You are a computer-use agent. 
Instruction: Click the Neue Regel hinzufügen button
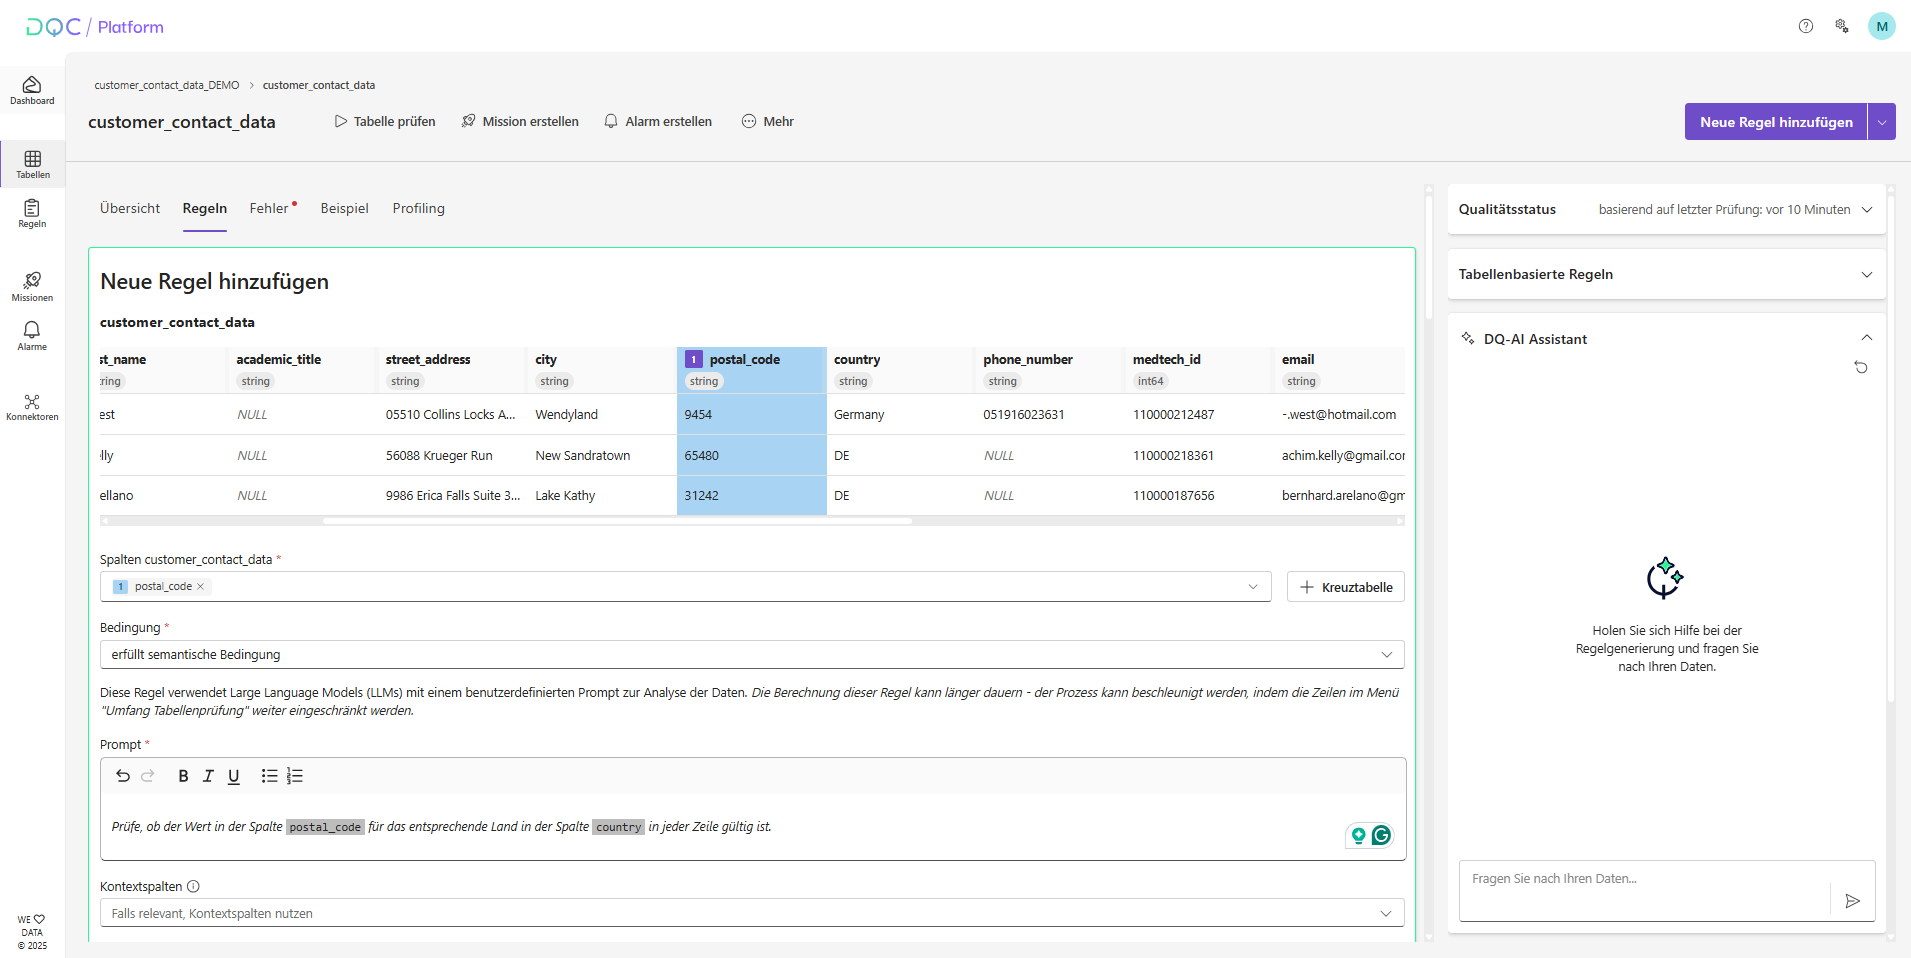(1775, 122)
